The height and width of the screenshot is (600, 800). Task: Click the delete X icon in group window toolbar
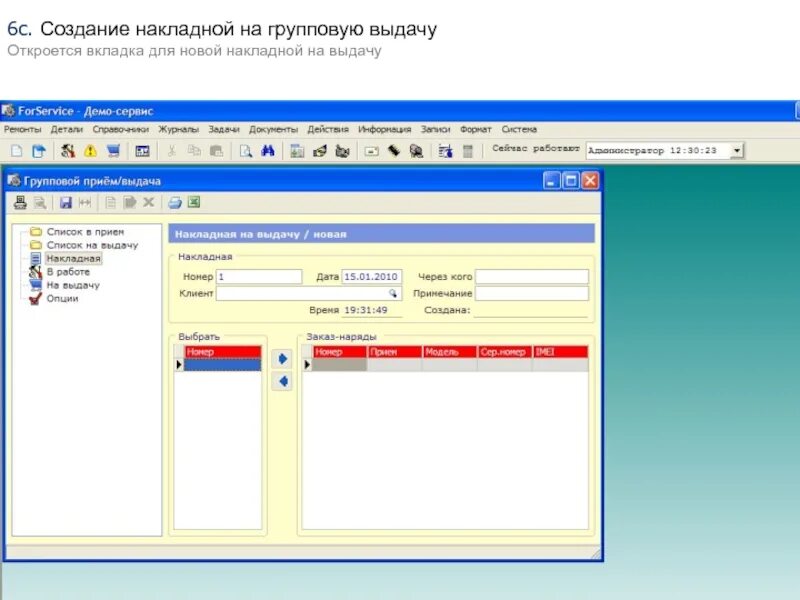click(x=148, y=203)
